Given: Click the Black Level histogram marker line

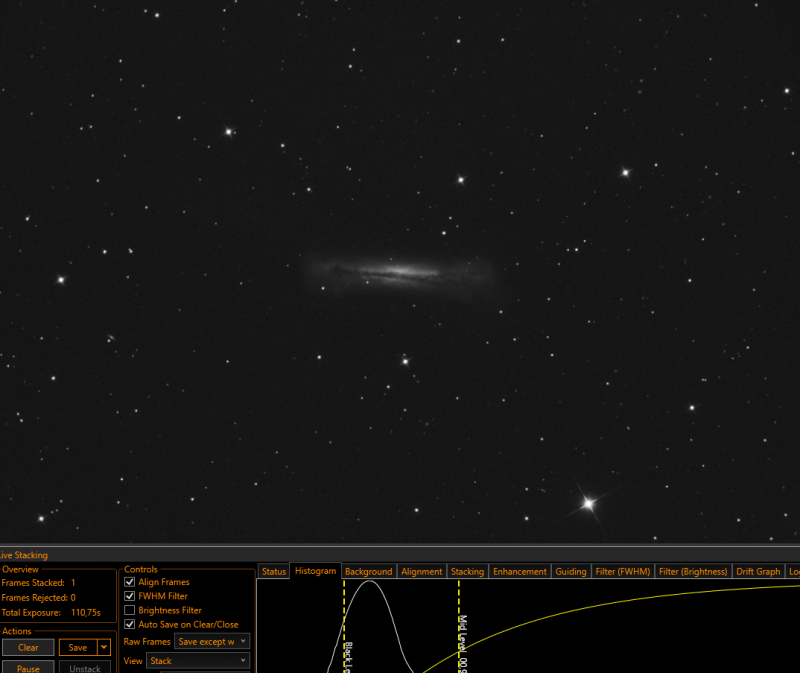Looking at the screenshot, I should point(344,626).
